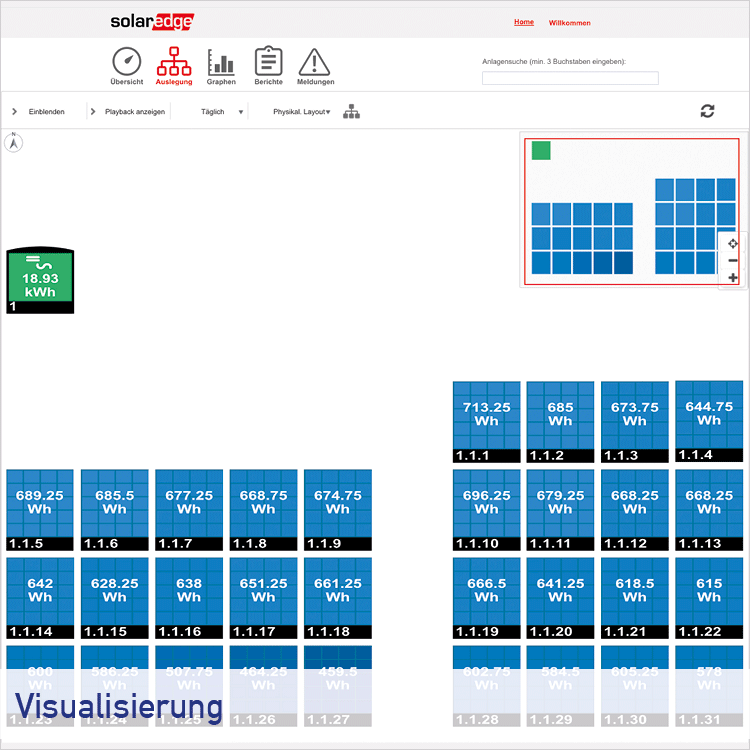Expand the Einblenden panel
The image size is (750, 750).
tap(39, 112)
